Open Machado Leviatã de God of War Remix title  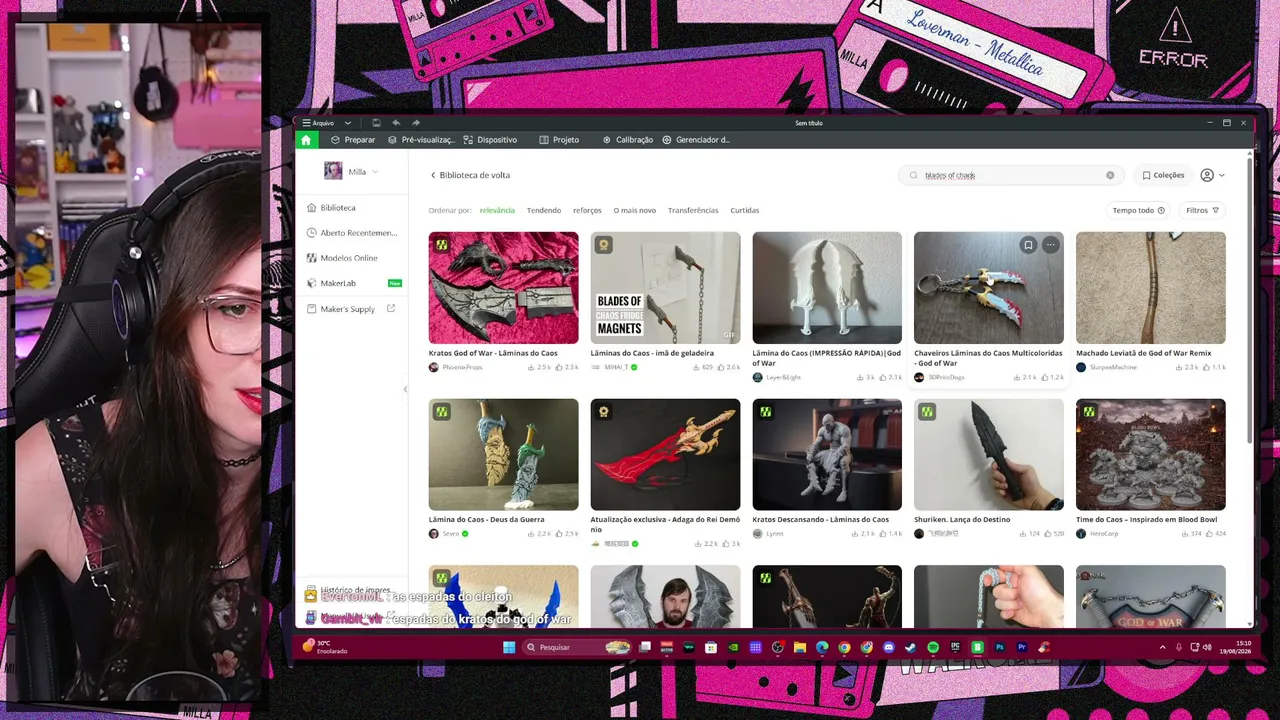click(x=1143, y=353)
